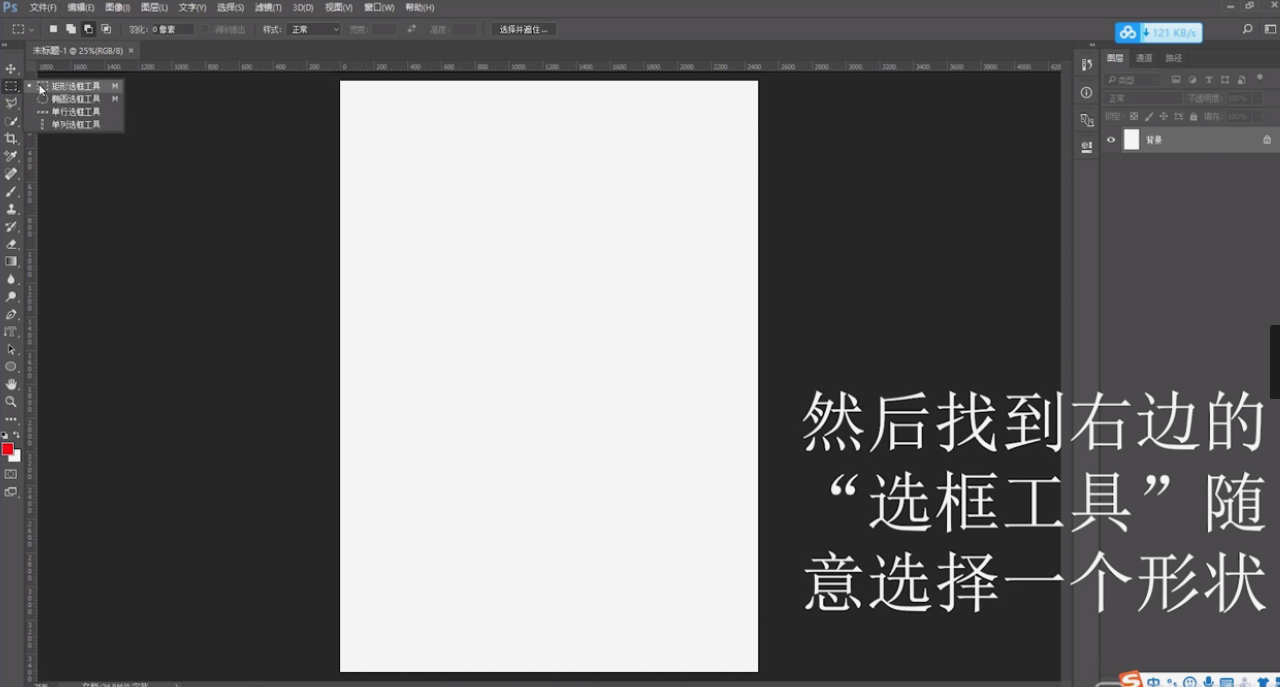Viewport: 1280px width, 687px height.
Task: Toggle lock transparent pixels in Layers panel
Action: (x=1134, y=116)
